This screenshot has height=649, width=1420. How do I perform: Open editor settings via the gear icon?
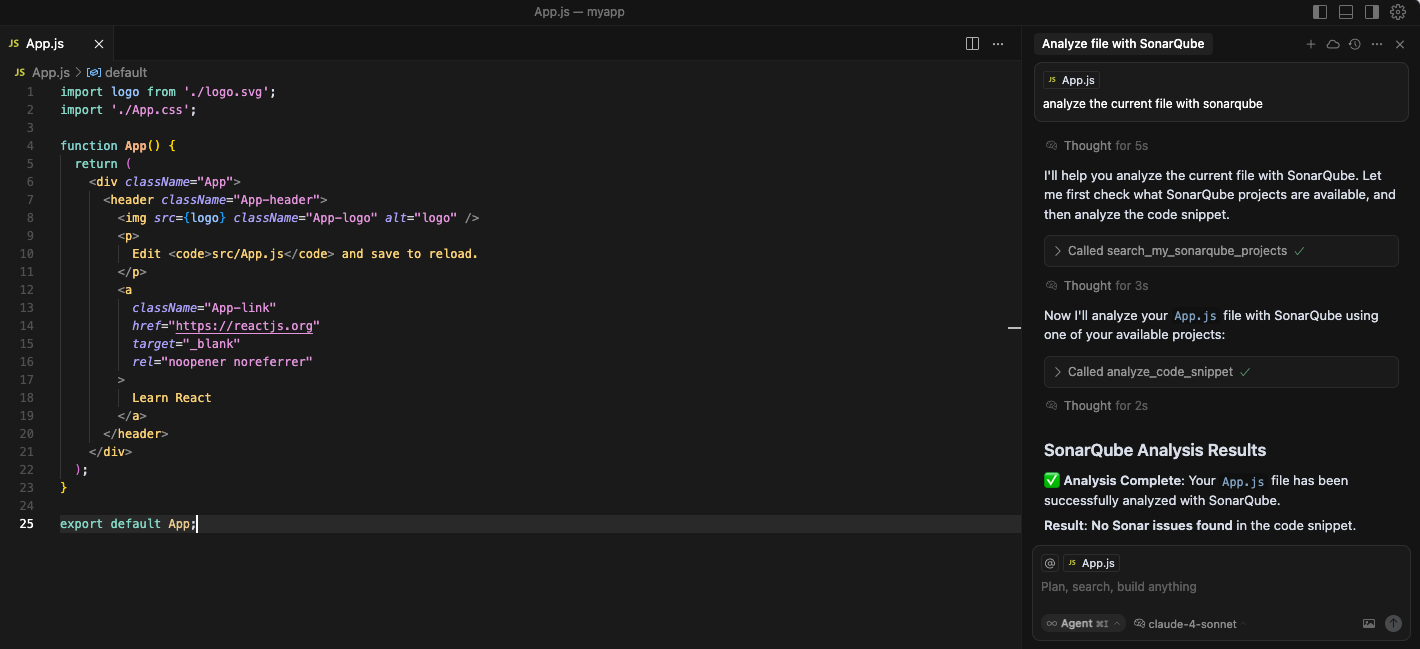pyautogui.click(x=1398, y=12)
